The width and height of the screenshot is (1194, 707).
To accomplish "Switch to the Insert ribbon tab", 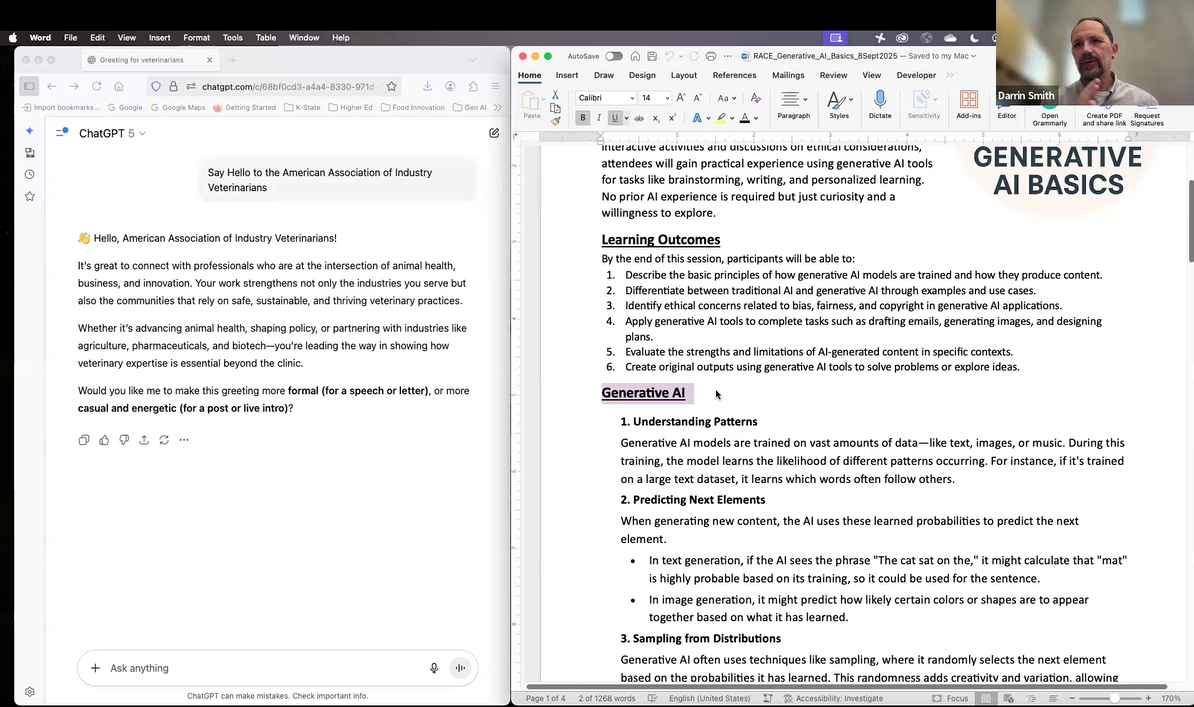I will pos(567,74).
